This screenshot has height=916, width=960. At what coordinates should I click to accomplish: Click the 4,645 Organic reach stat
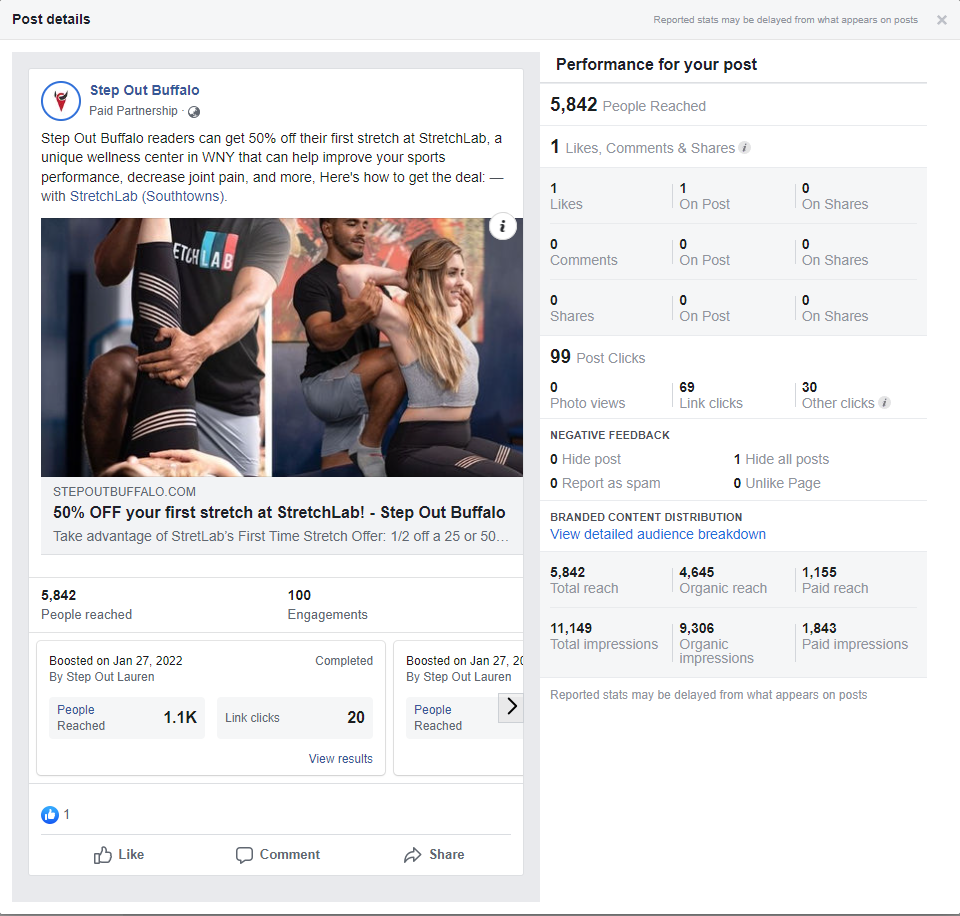(723, 580)
